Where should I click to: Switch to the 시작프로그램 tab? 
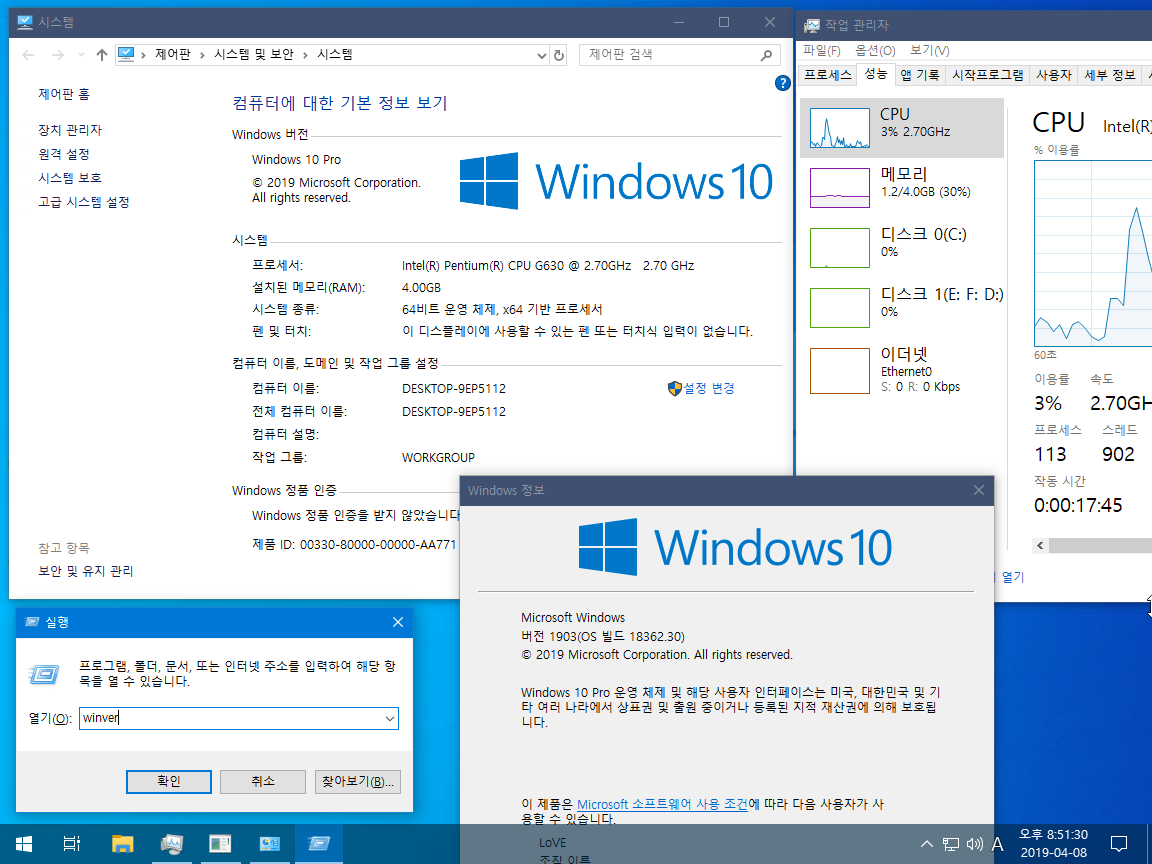[987, 75]
